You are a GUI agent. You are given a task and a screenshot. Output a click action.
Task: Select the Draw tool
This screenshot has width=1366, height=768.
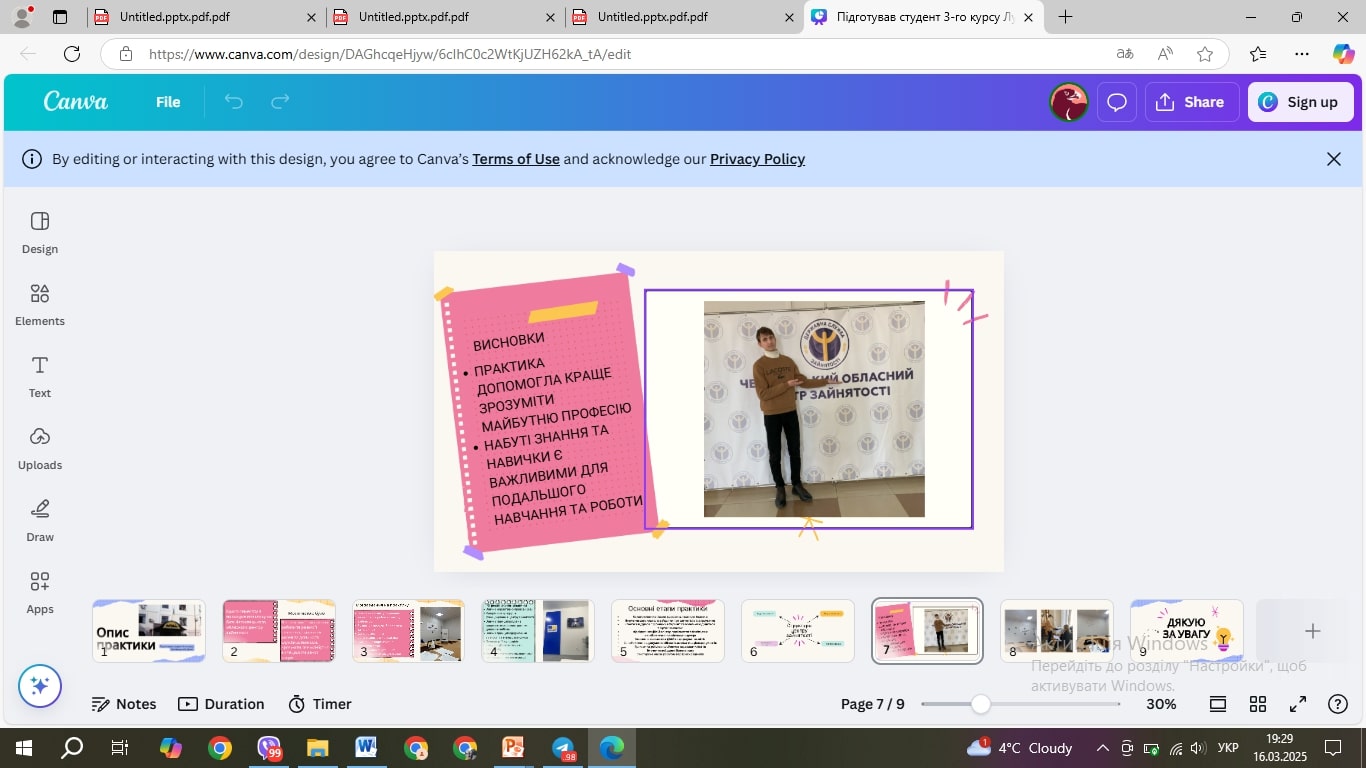[x=40, y=521]
